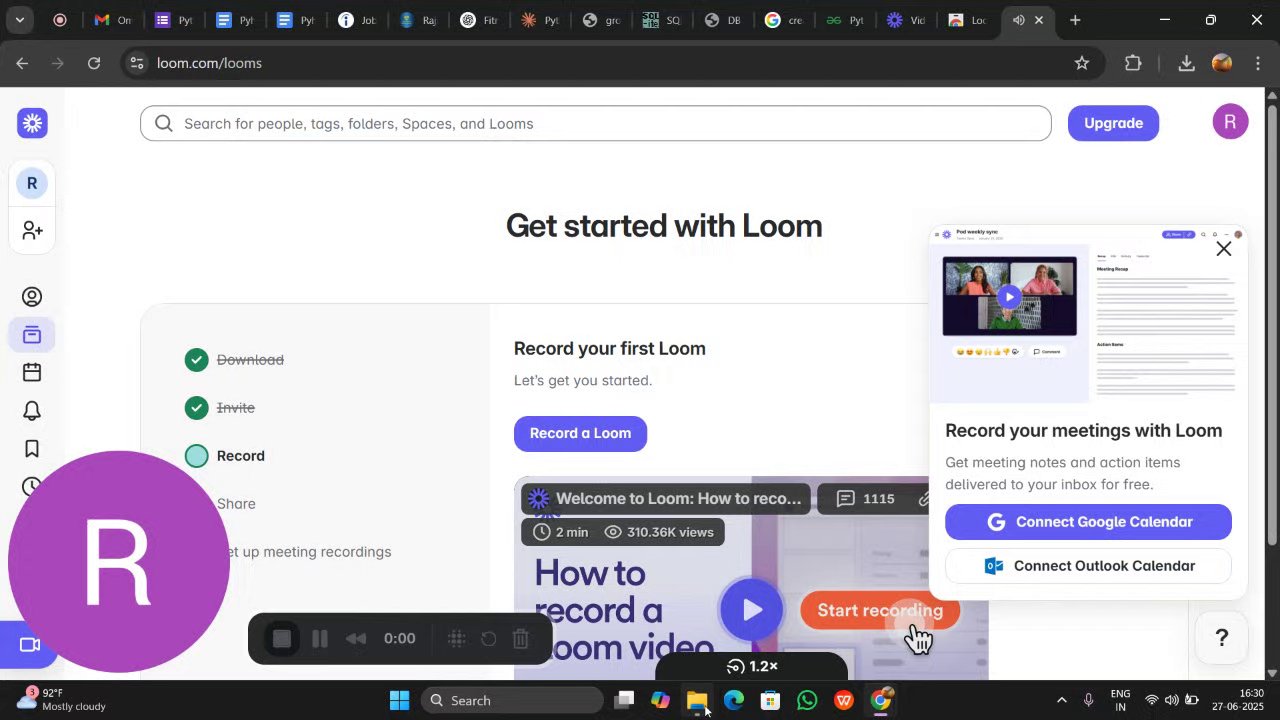Bookmark this page with the star icon
The image size is (1280, 720).
click(1081, 63)
